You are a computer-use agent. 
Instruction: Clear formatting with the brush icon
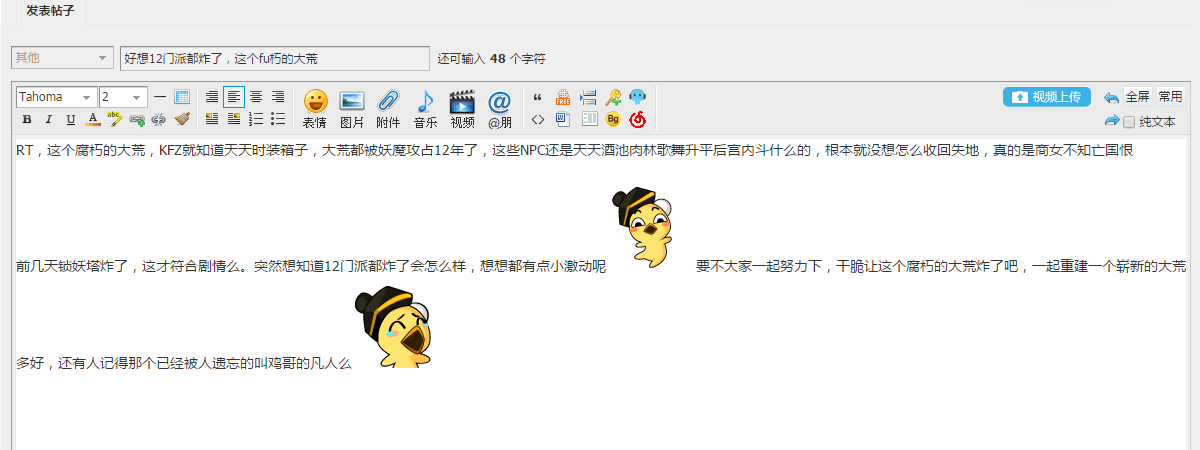[181, 119]
